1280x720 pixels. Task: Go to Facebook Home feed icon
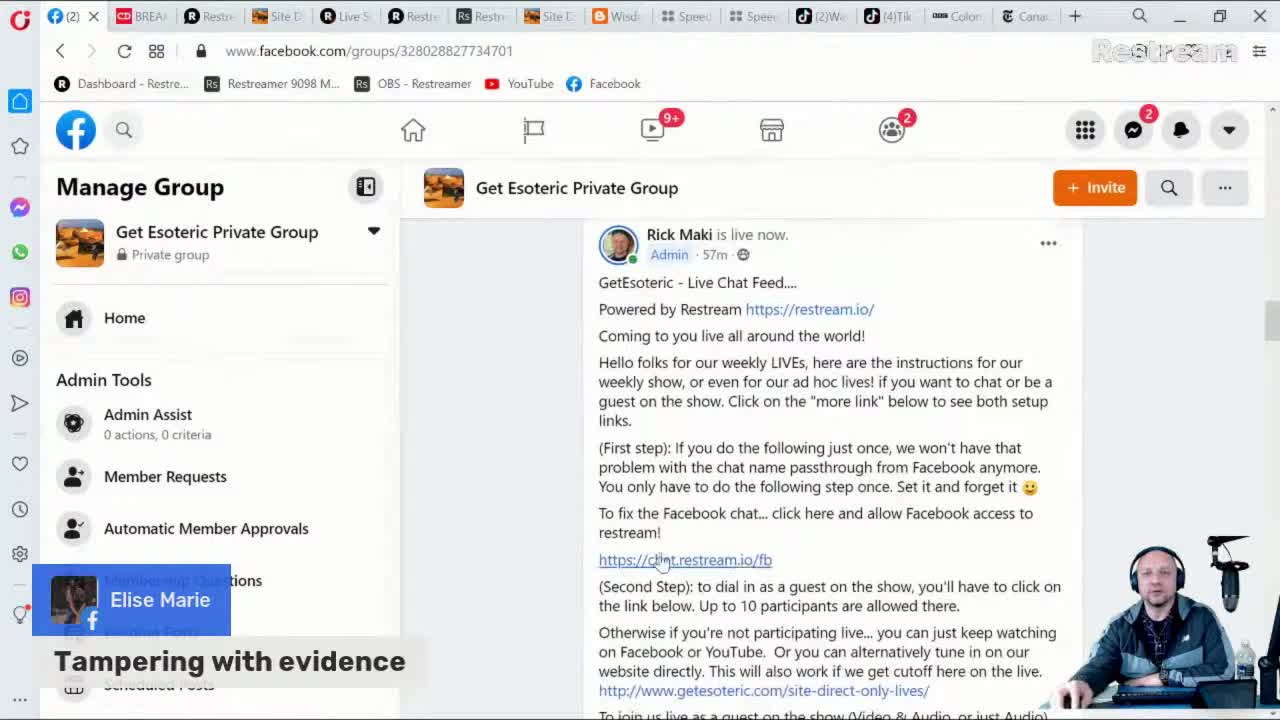pos(413,130)
